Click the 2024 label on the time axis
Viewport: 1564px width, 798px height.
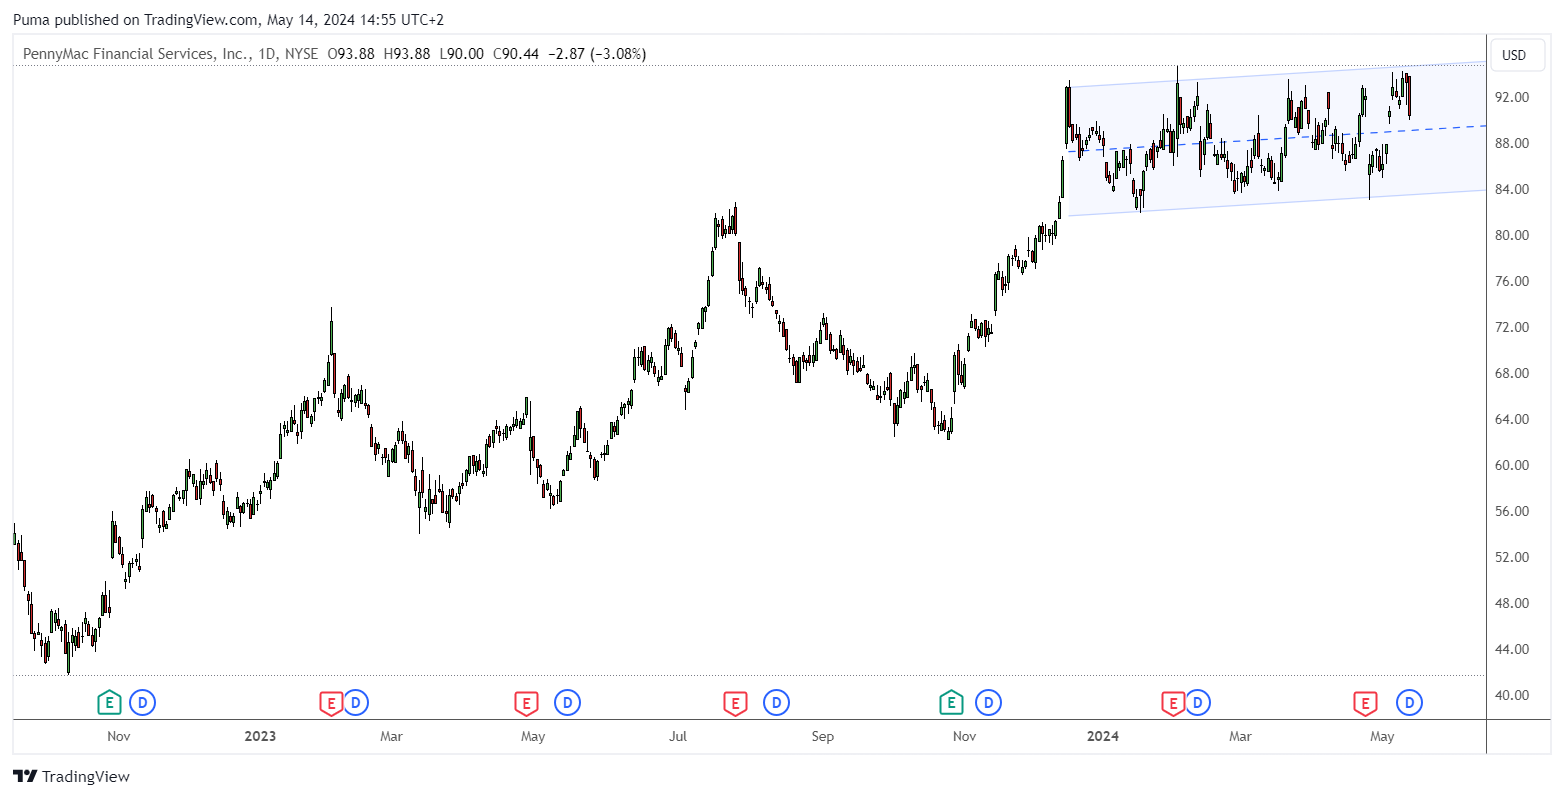click(x=1103, y=737)
